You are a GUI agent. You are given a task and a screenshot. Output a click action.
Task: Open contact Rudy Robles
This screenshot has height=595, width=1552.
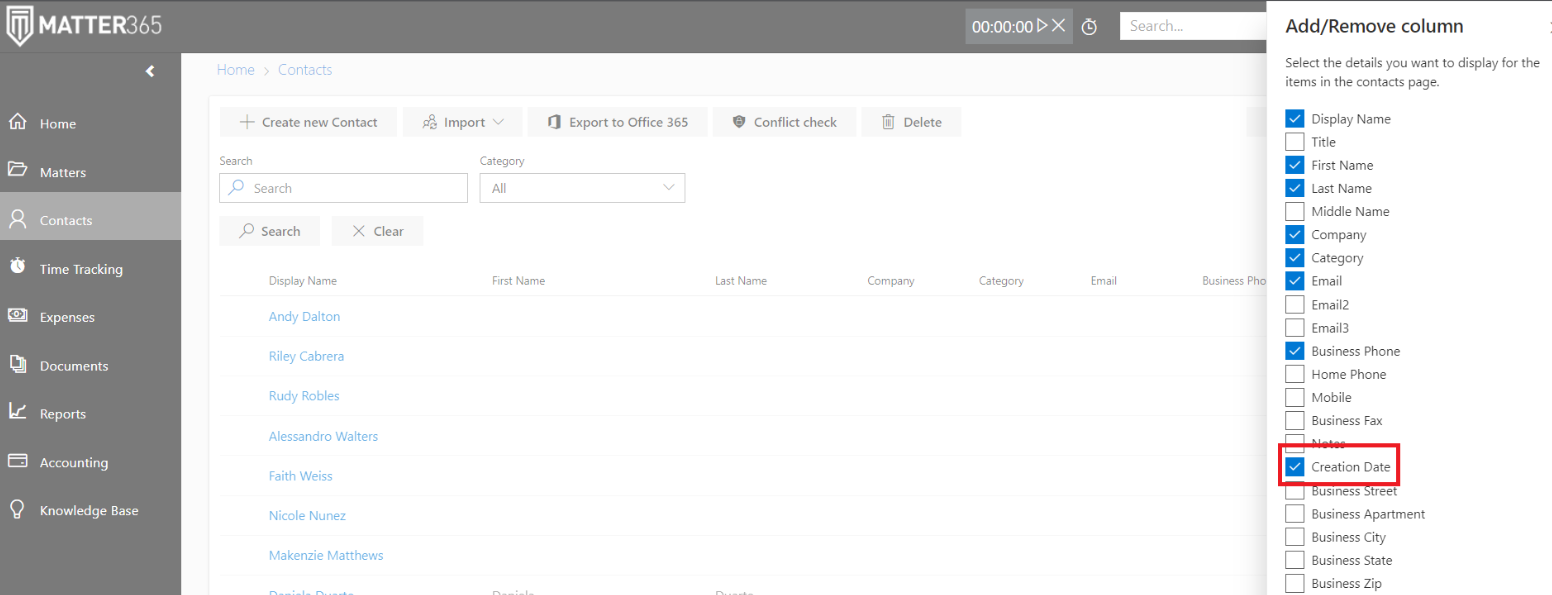304,396
